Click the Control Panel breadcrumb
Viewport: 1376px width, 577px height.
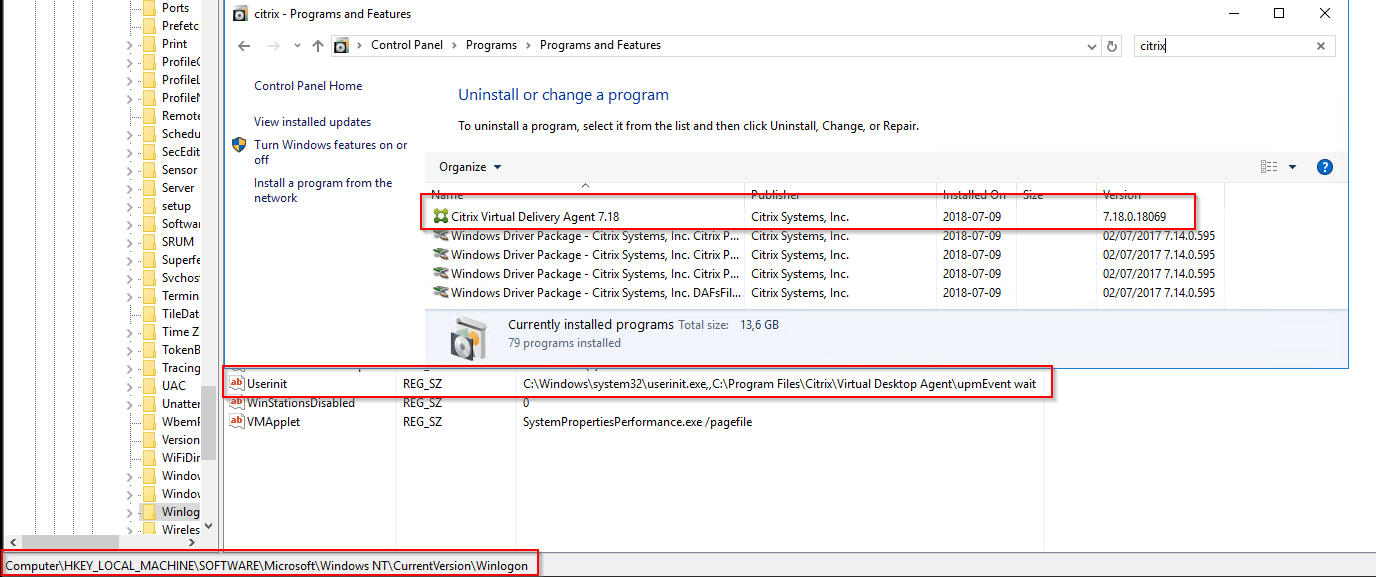click(408, 45)
